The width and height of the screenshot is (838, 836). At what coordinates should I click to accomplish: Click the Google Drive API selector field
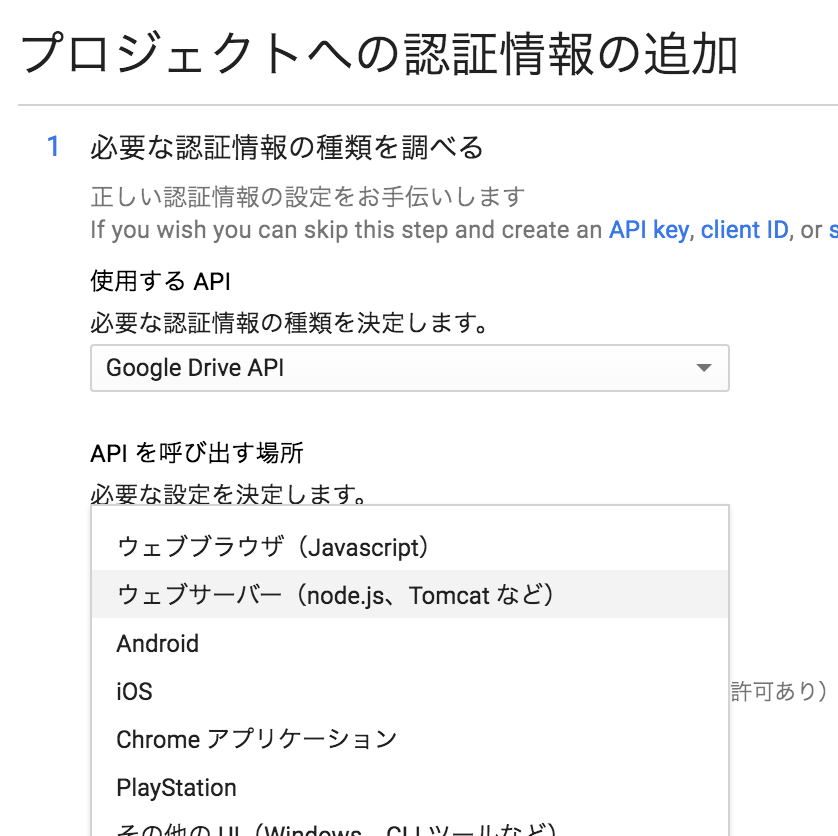click(x=300, y=368)
